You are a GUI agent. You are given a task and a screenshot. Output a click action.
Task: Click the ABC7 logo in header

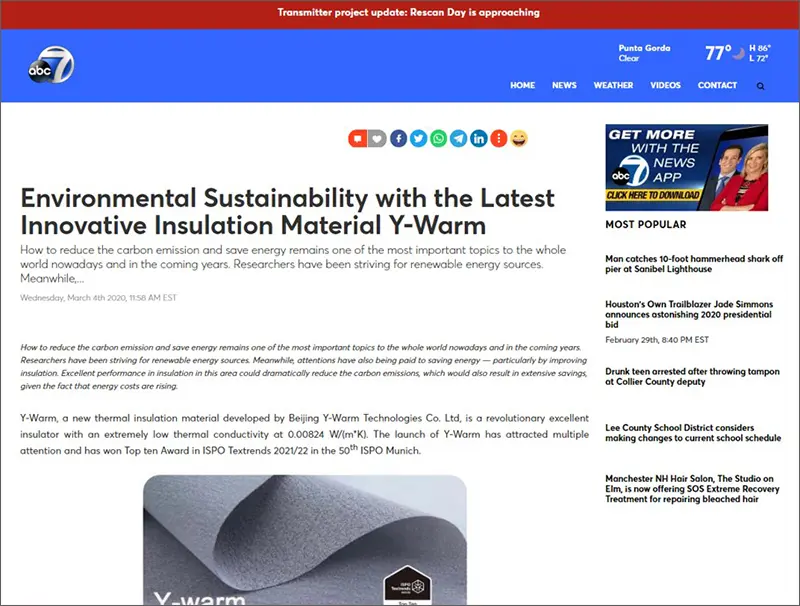click(51, 66)
